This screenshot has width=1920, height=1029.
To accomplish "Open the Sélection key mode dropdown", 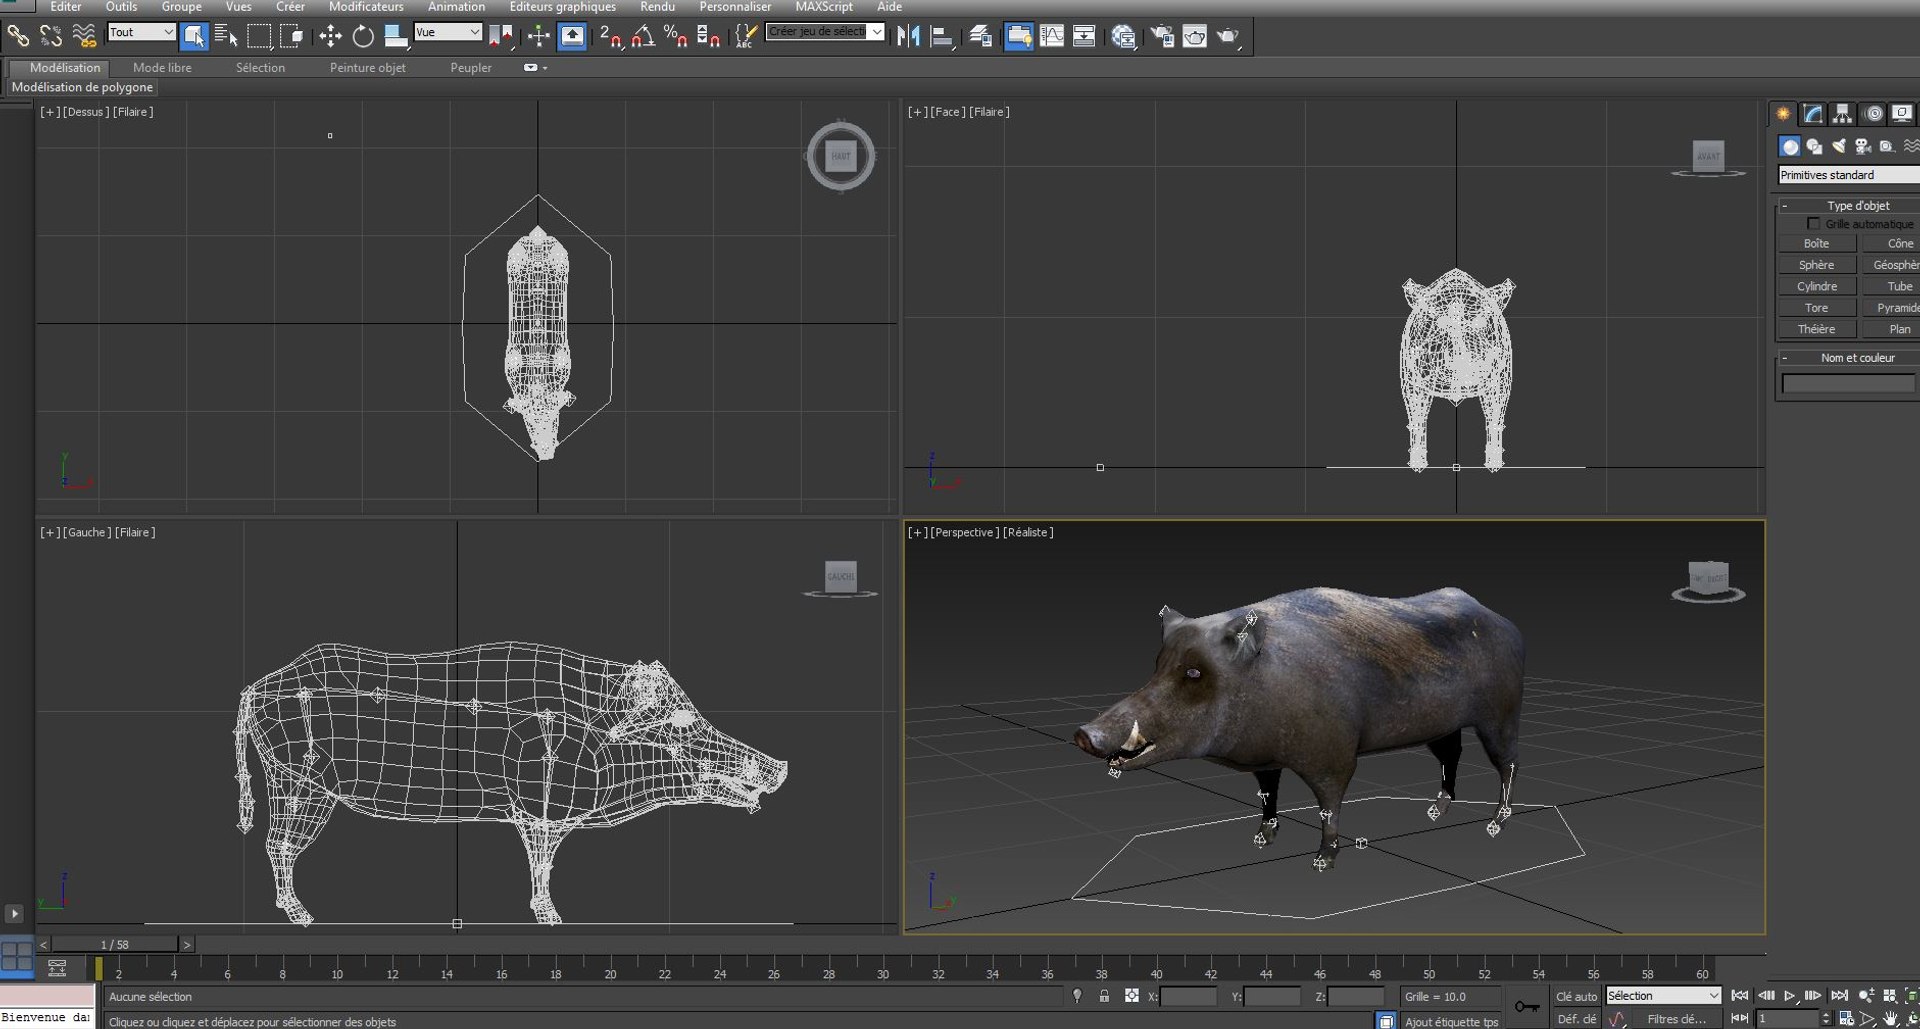I will (1663, 996).
